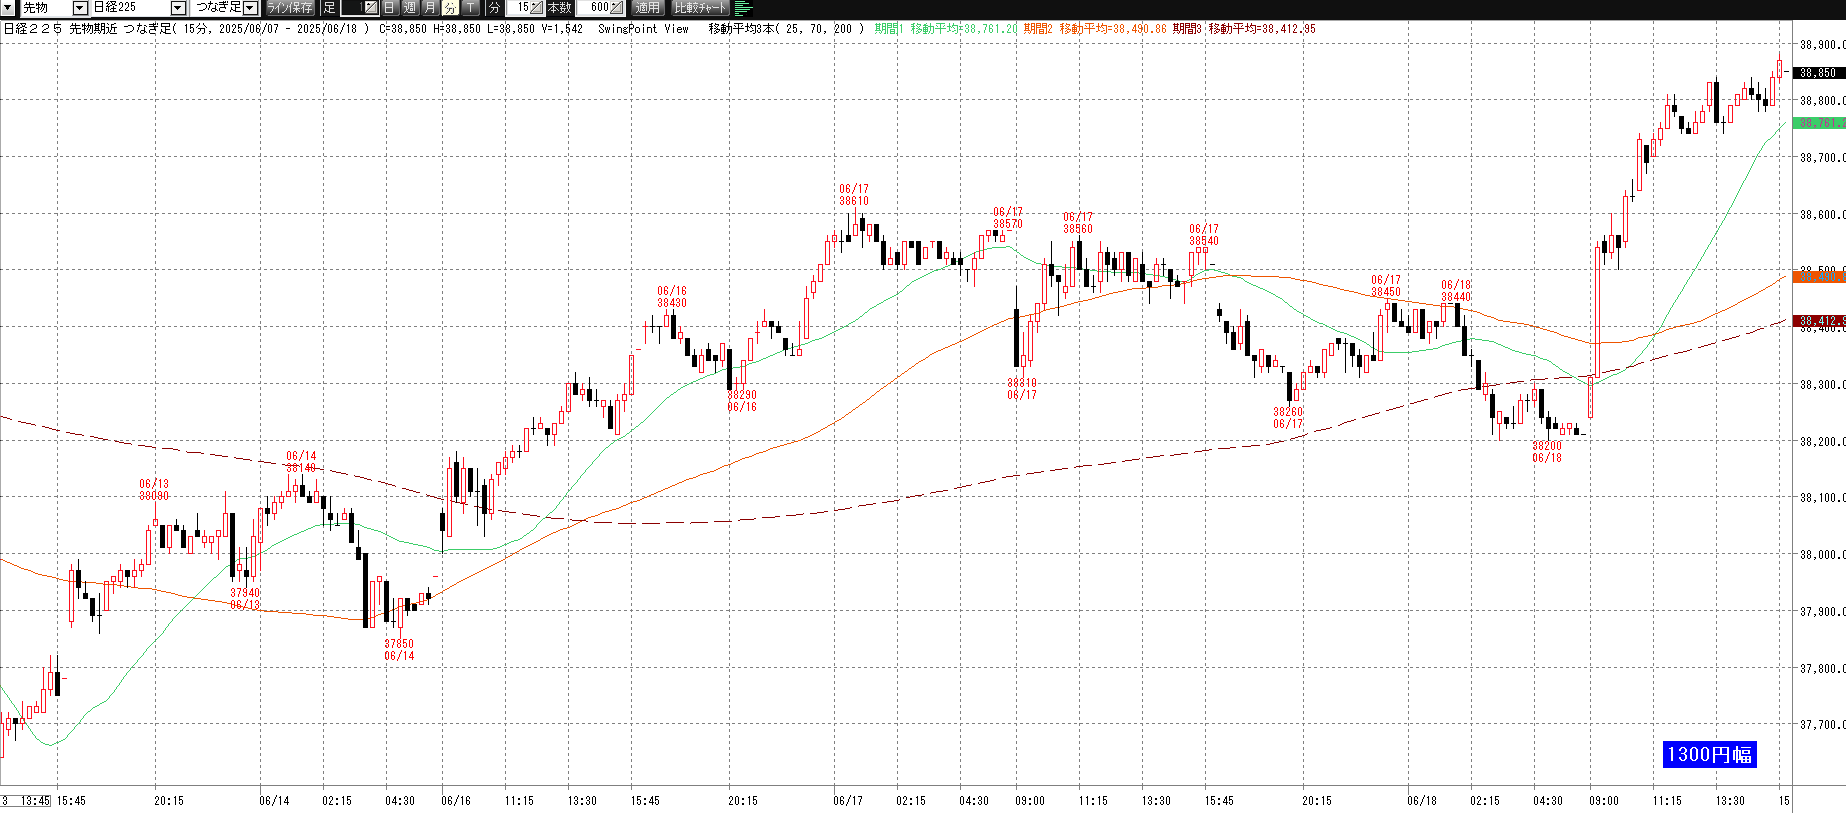
Task: Click the 06/17 38610 swing high marker
Action: click(x=854, y=195)
